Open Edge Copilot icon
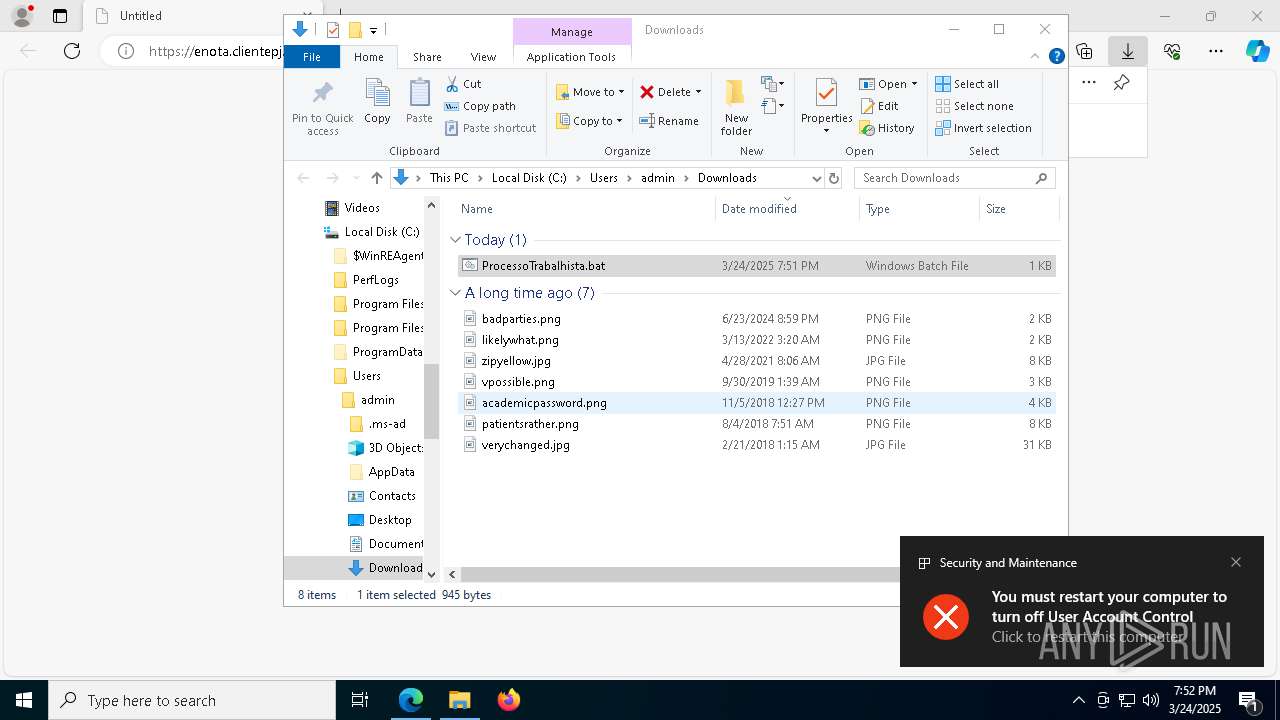 (1257, 51)
